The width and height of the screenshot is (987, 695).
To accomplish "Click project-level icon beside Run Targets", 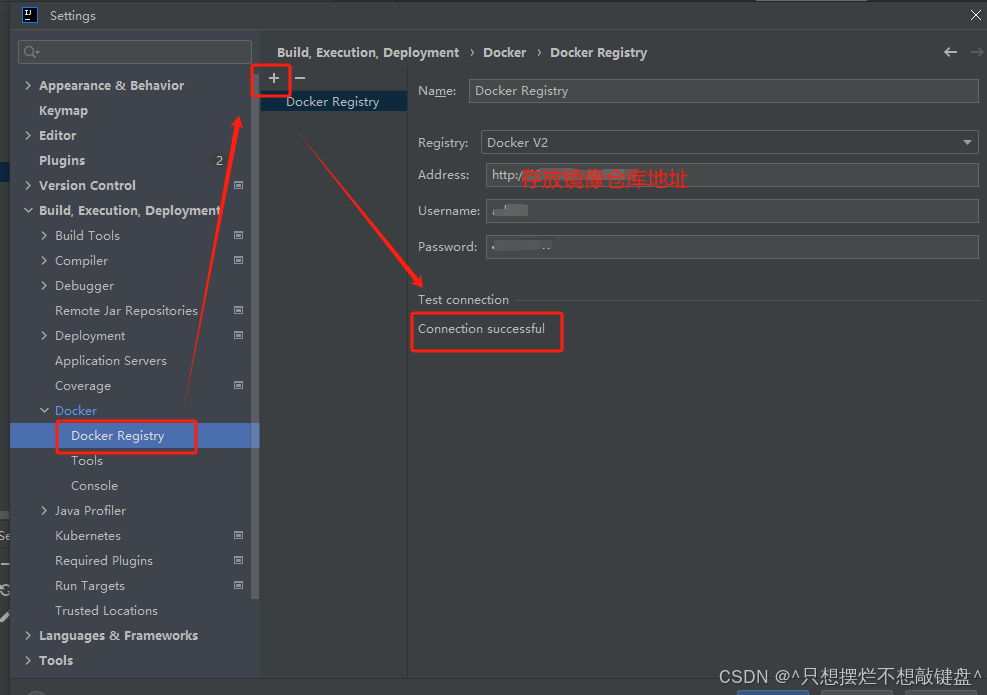I will (239, 585).
